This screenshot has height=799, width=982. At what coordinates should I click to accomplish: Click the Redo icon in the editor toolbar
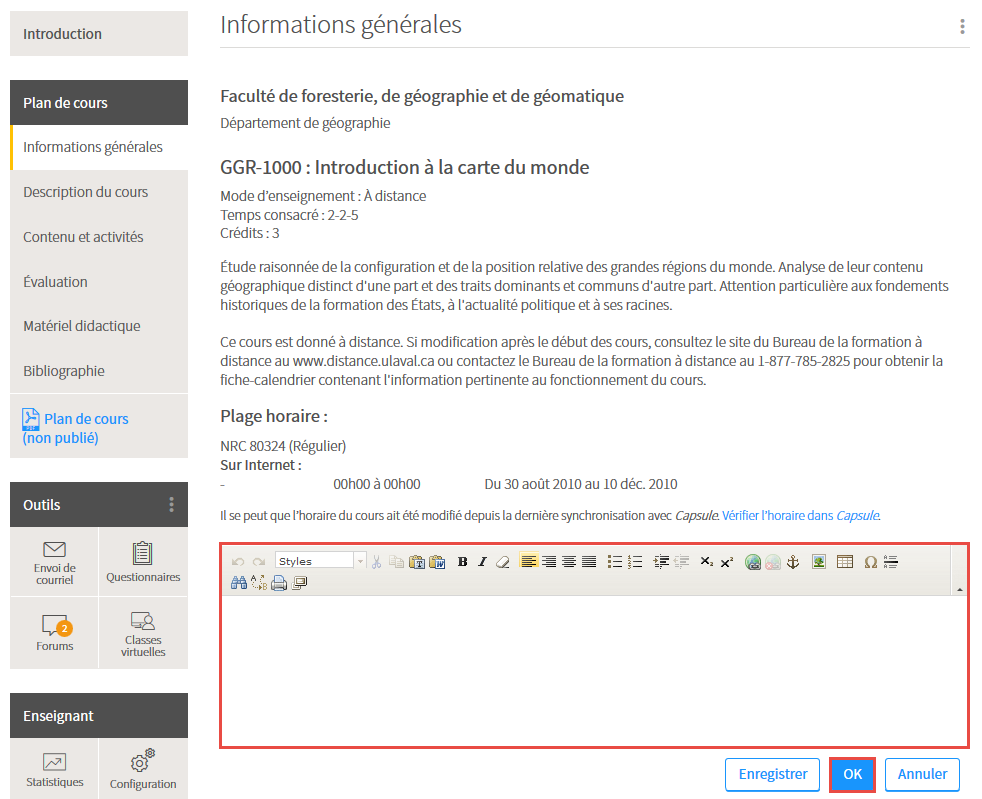[x=259, y=562]
